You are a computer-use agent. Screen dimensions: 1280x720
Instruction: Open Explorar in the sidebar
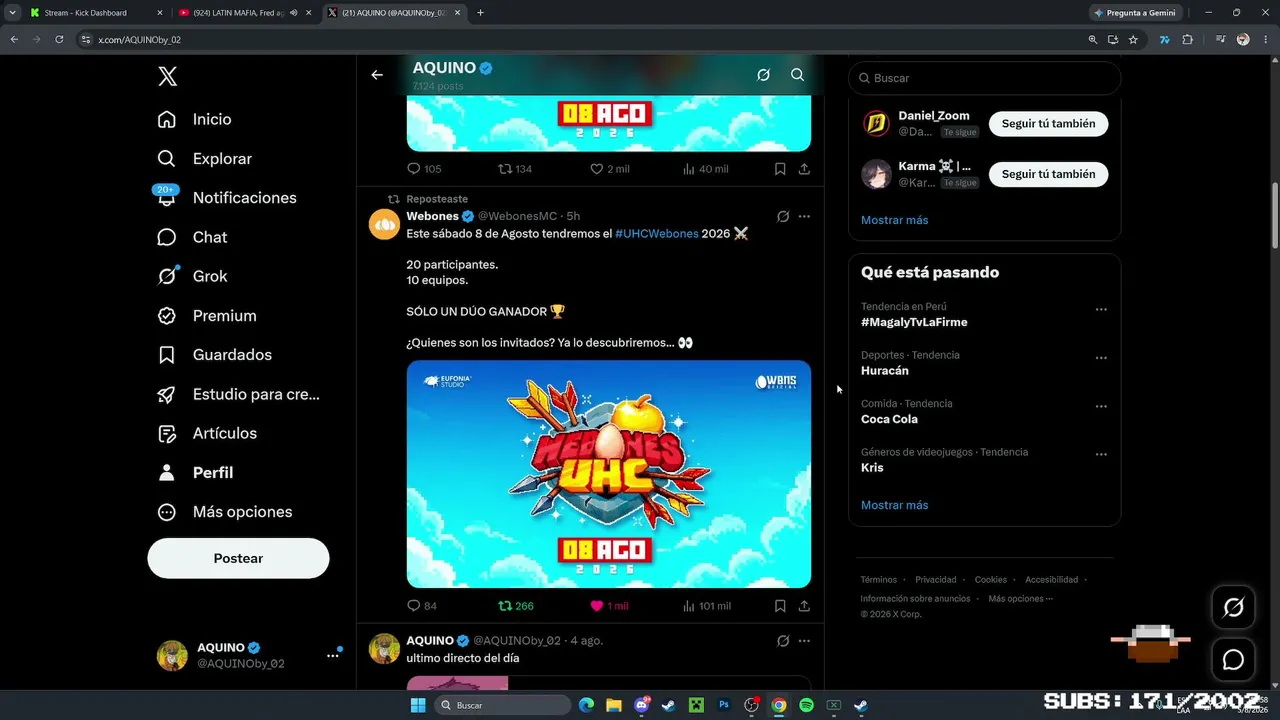tap(204, 159)
